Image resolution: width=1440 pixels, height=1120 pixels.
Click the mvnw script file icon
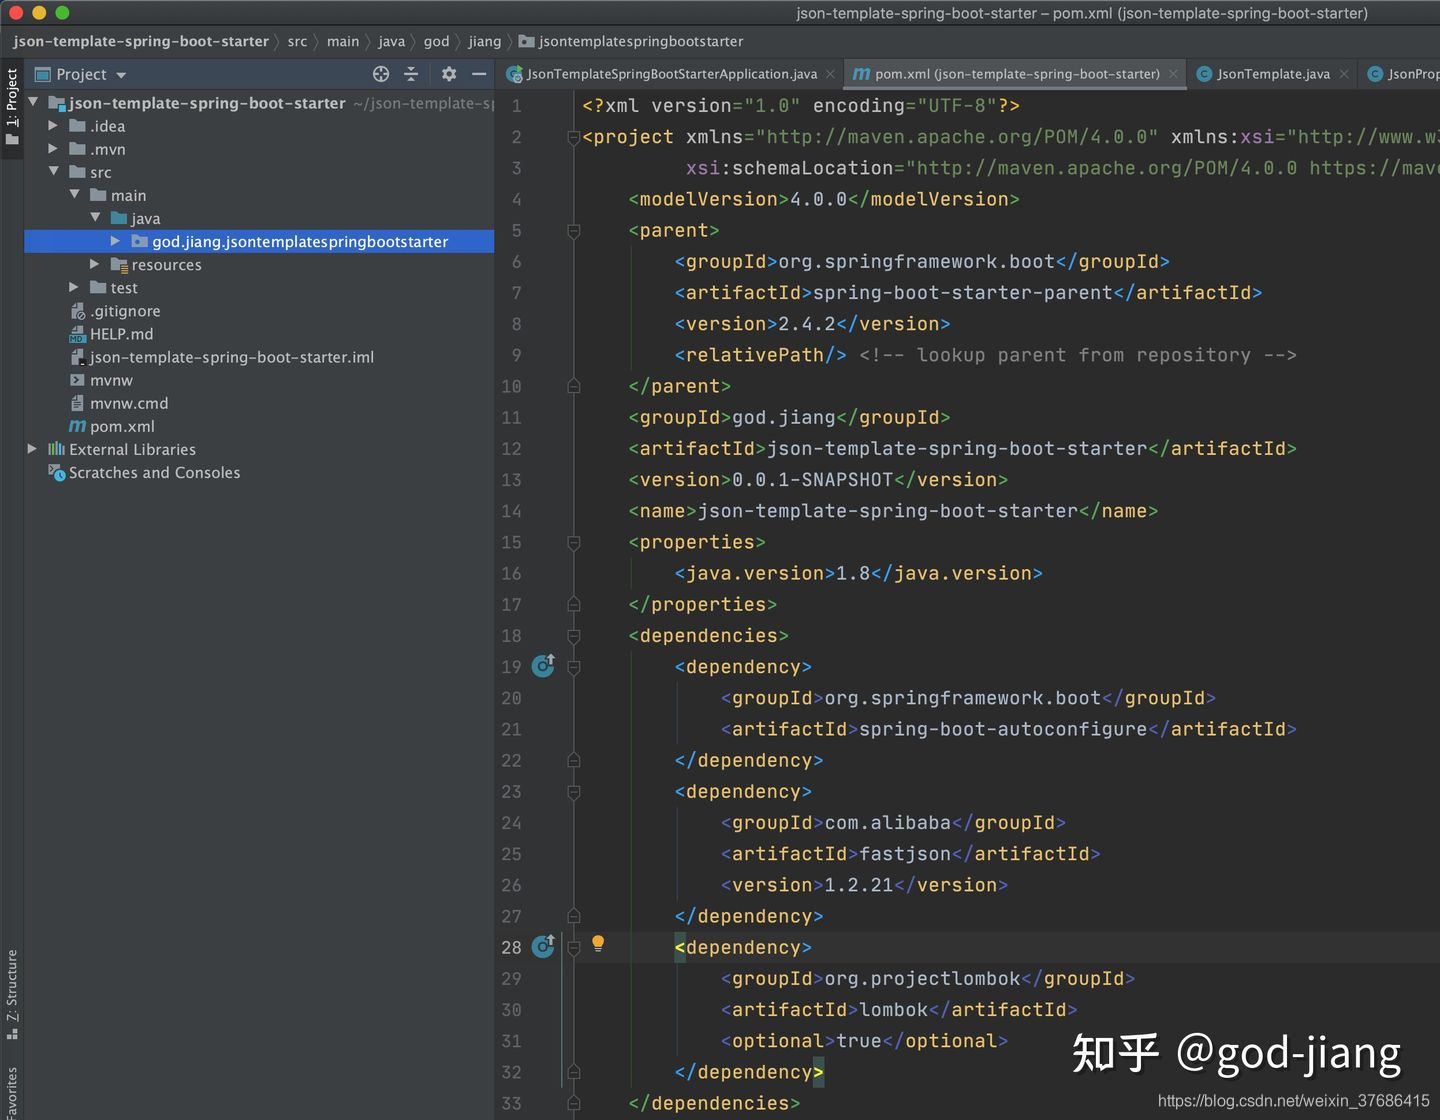(x=77, y=380)
